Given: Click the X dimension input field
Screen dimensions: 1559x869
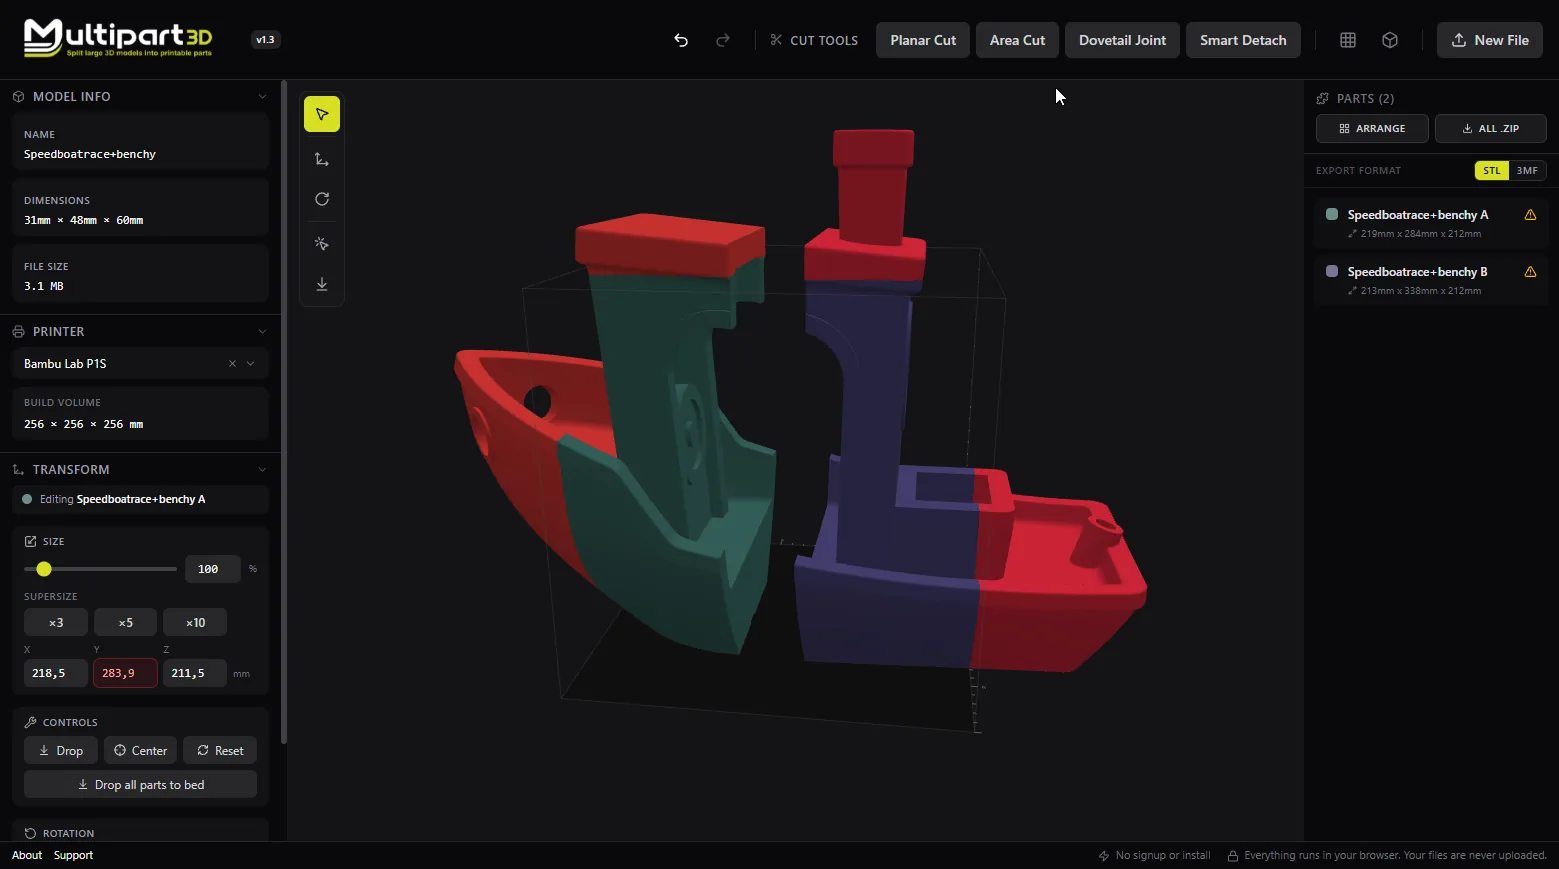Looking at the screenshot, I should point(56,674).
